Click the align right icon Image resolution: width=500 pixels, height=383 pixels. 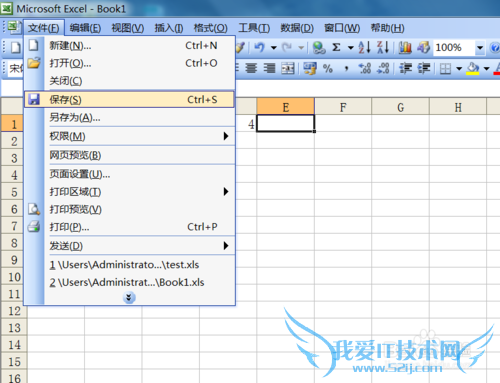click(x=269, y=68)
